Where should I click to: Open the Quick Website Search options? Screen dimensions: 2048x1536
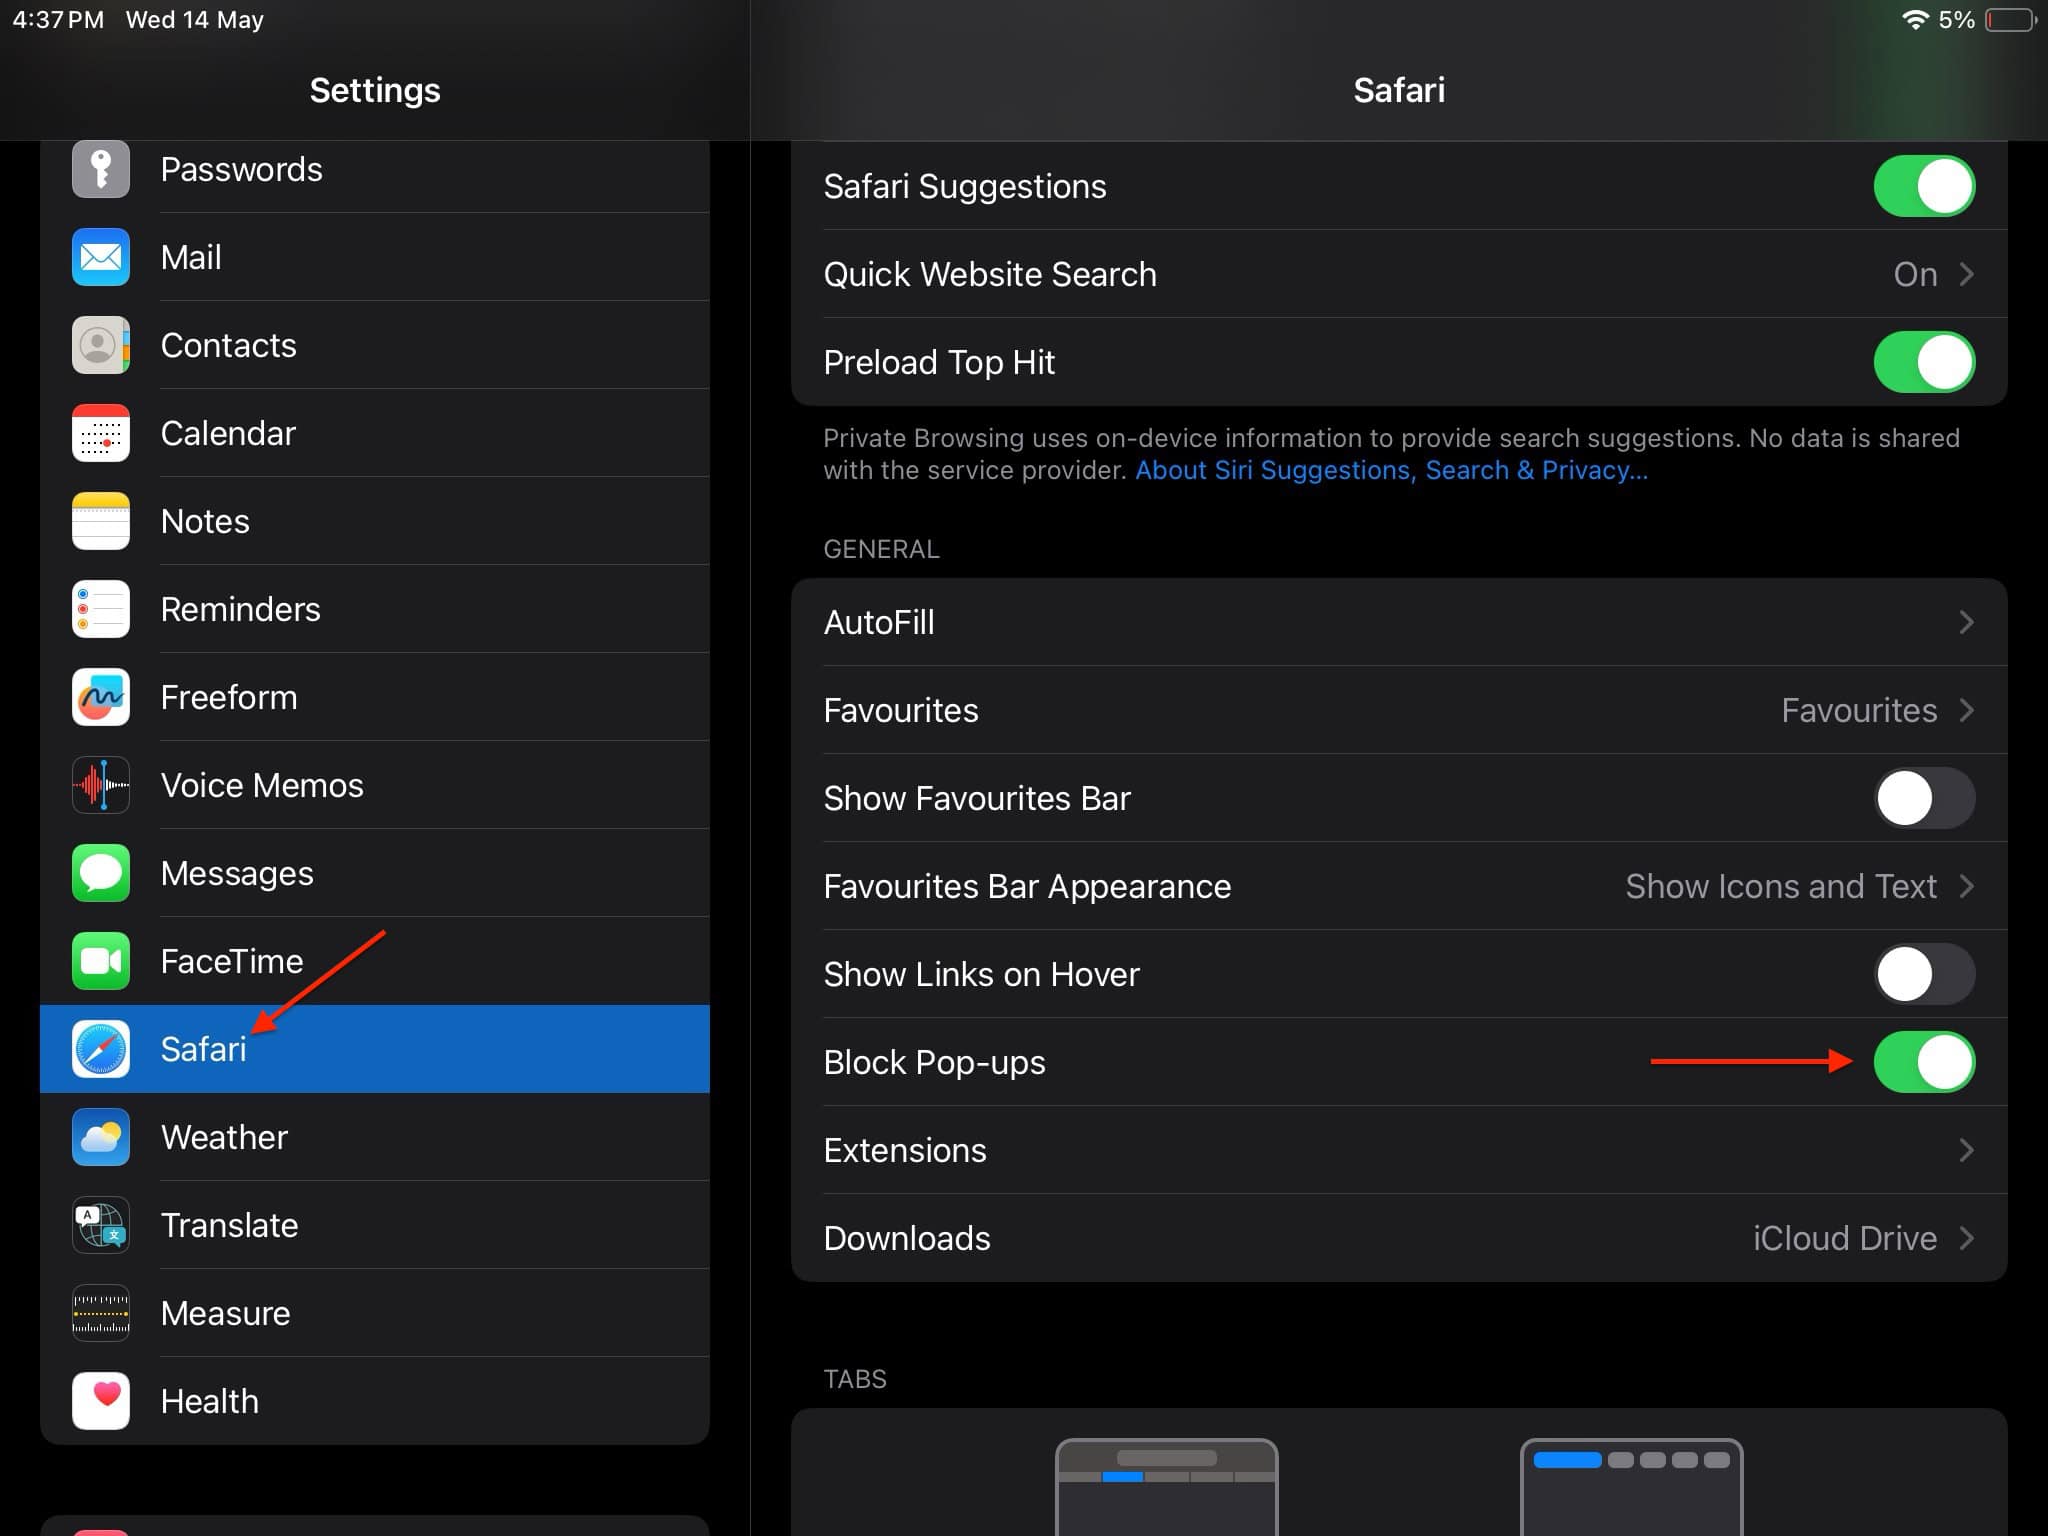pyautogui.click(x=1400, y=274)
